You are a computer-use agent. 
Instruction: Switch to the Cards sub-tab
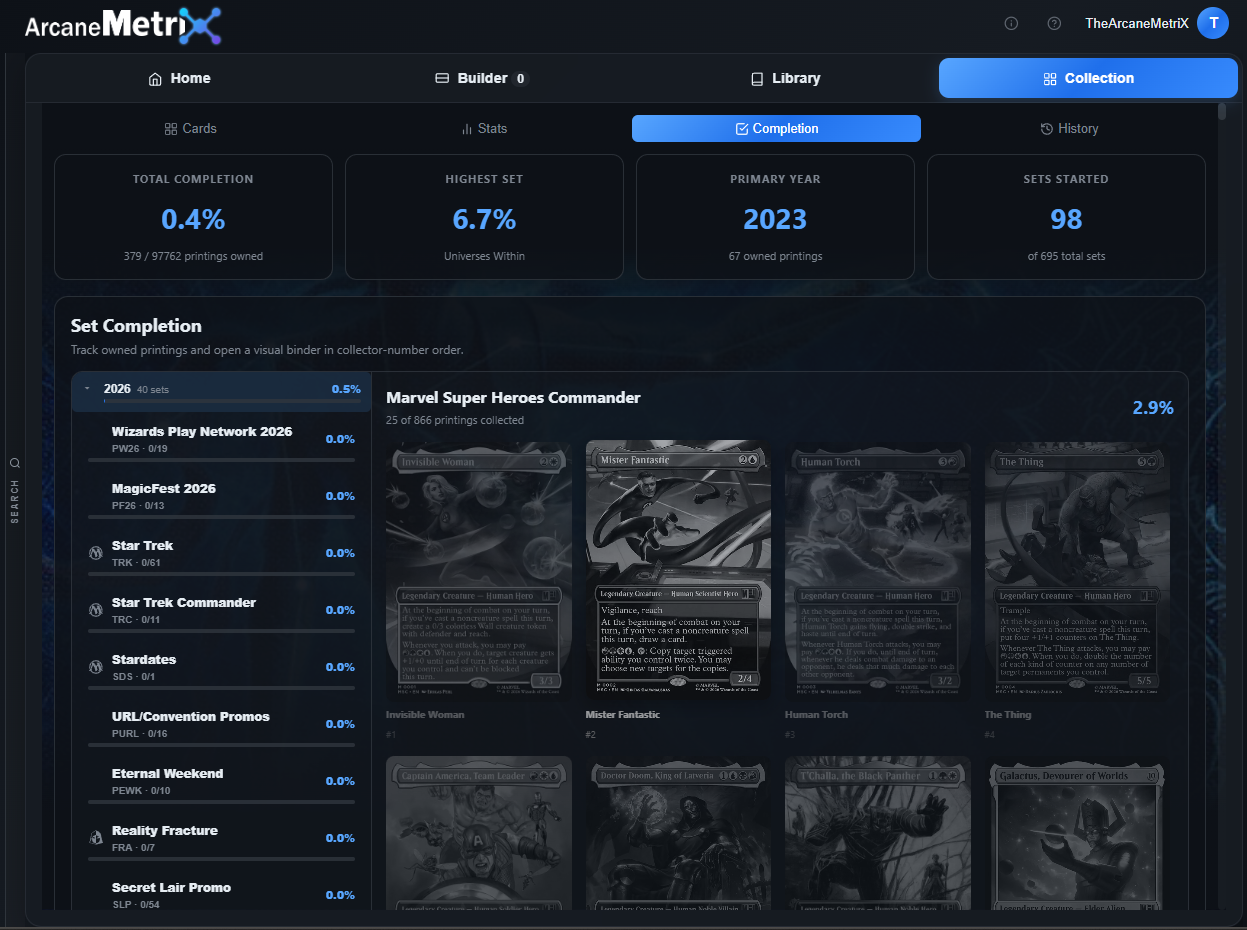coord(190,128)
